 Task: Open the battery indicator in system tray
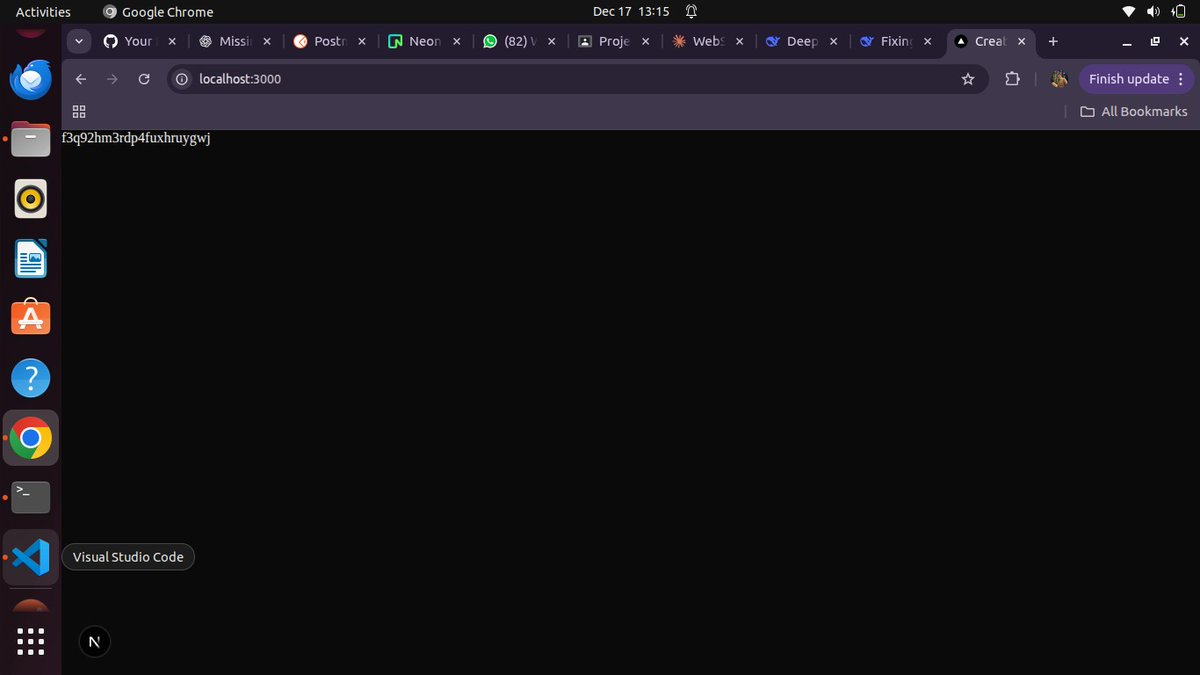click(x=1178, y=11)
